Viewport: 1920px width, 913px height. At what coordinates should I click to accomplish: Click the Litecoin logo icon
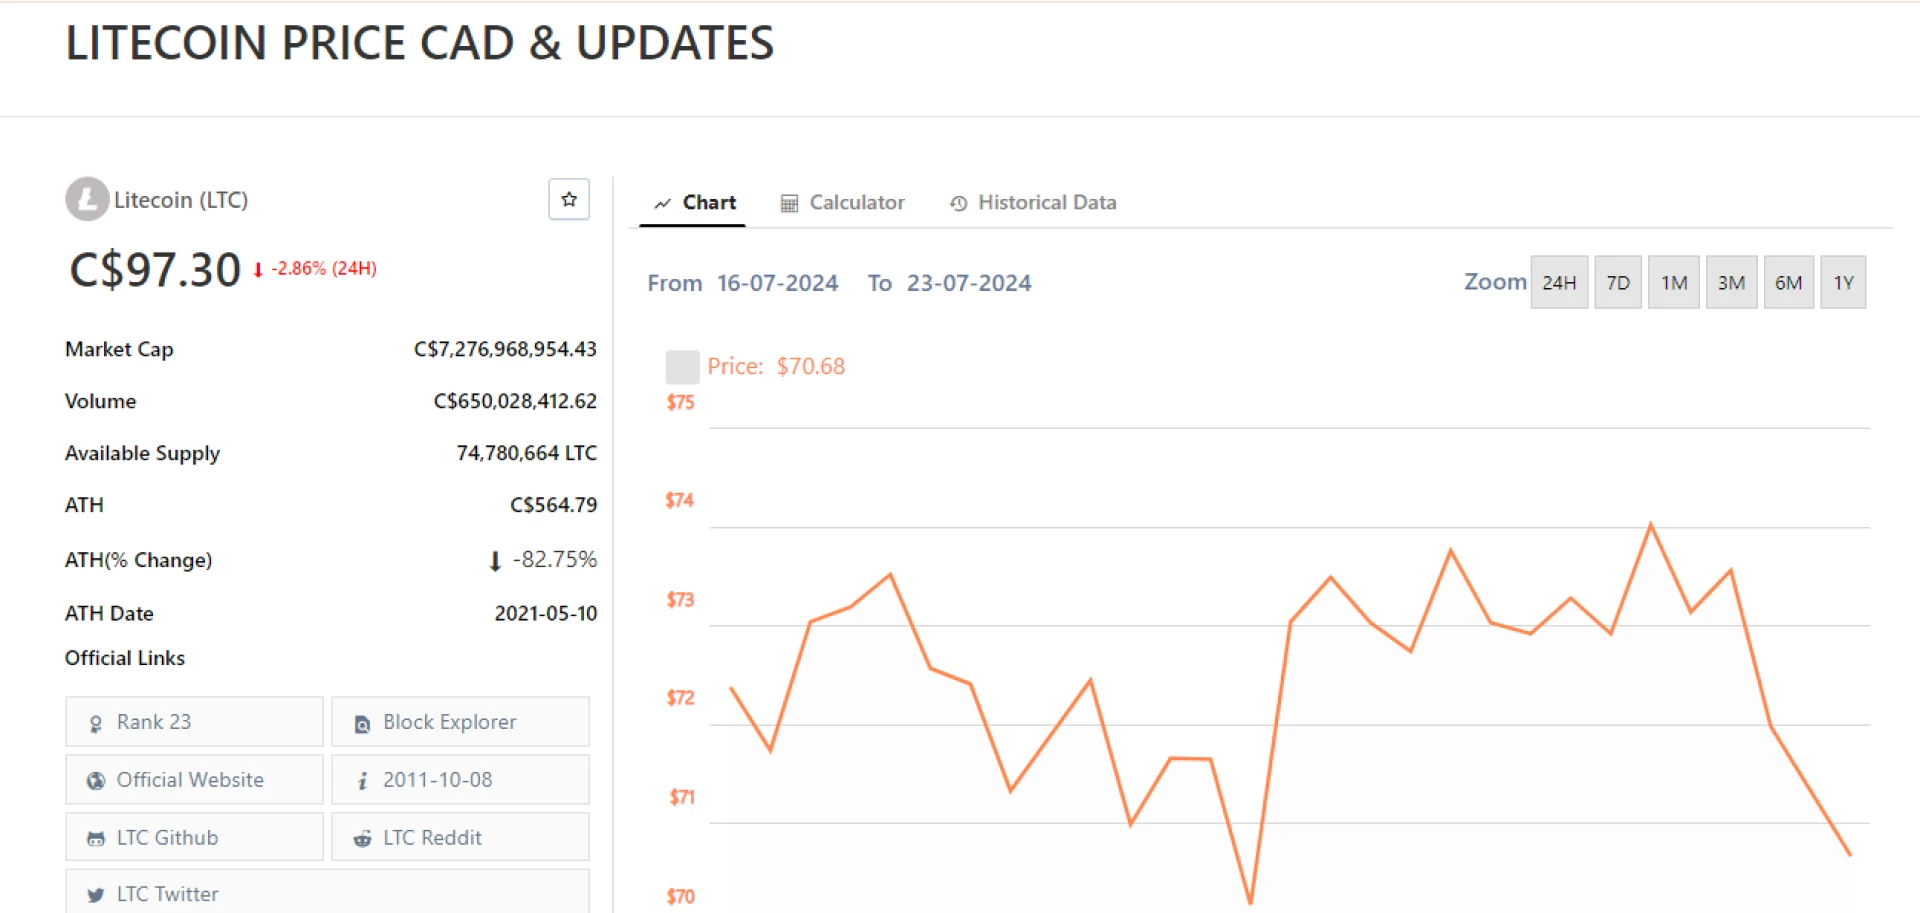(x=87, y=199)
